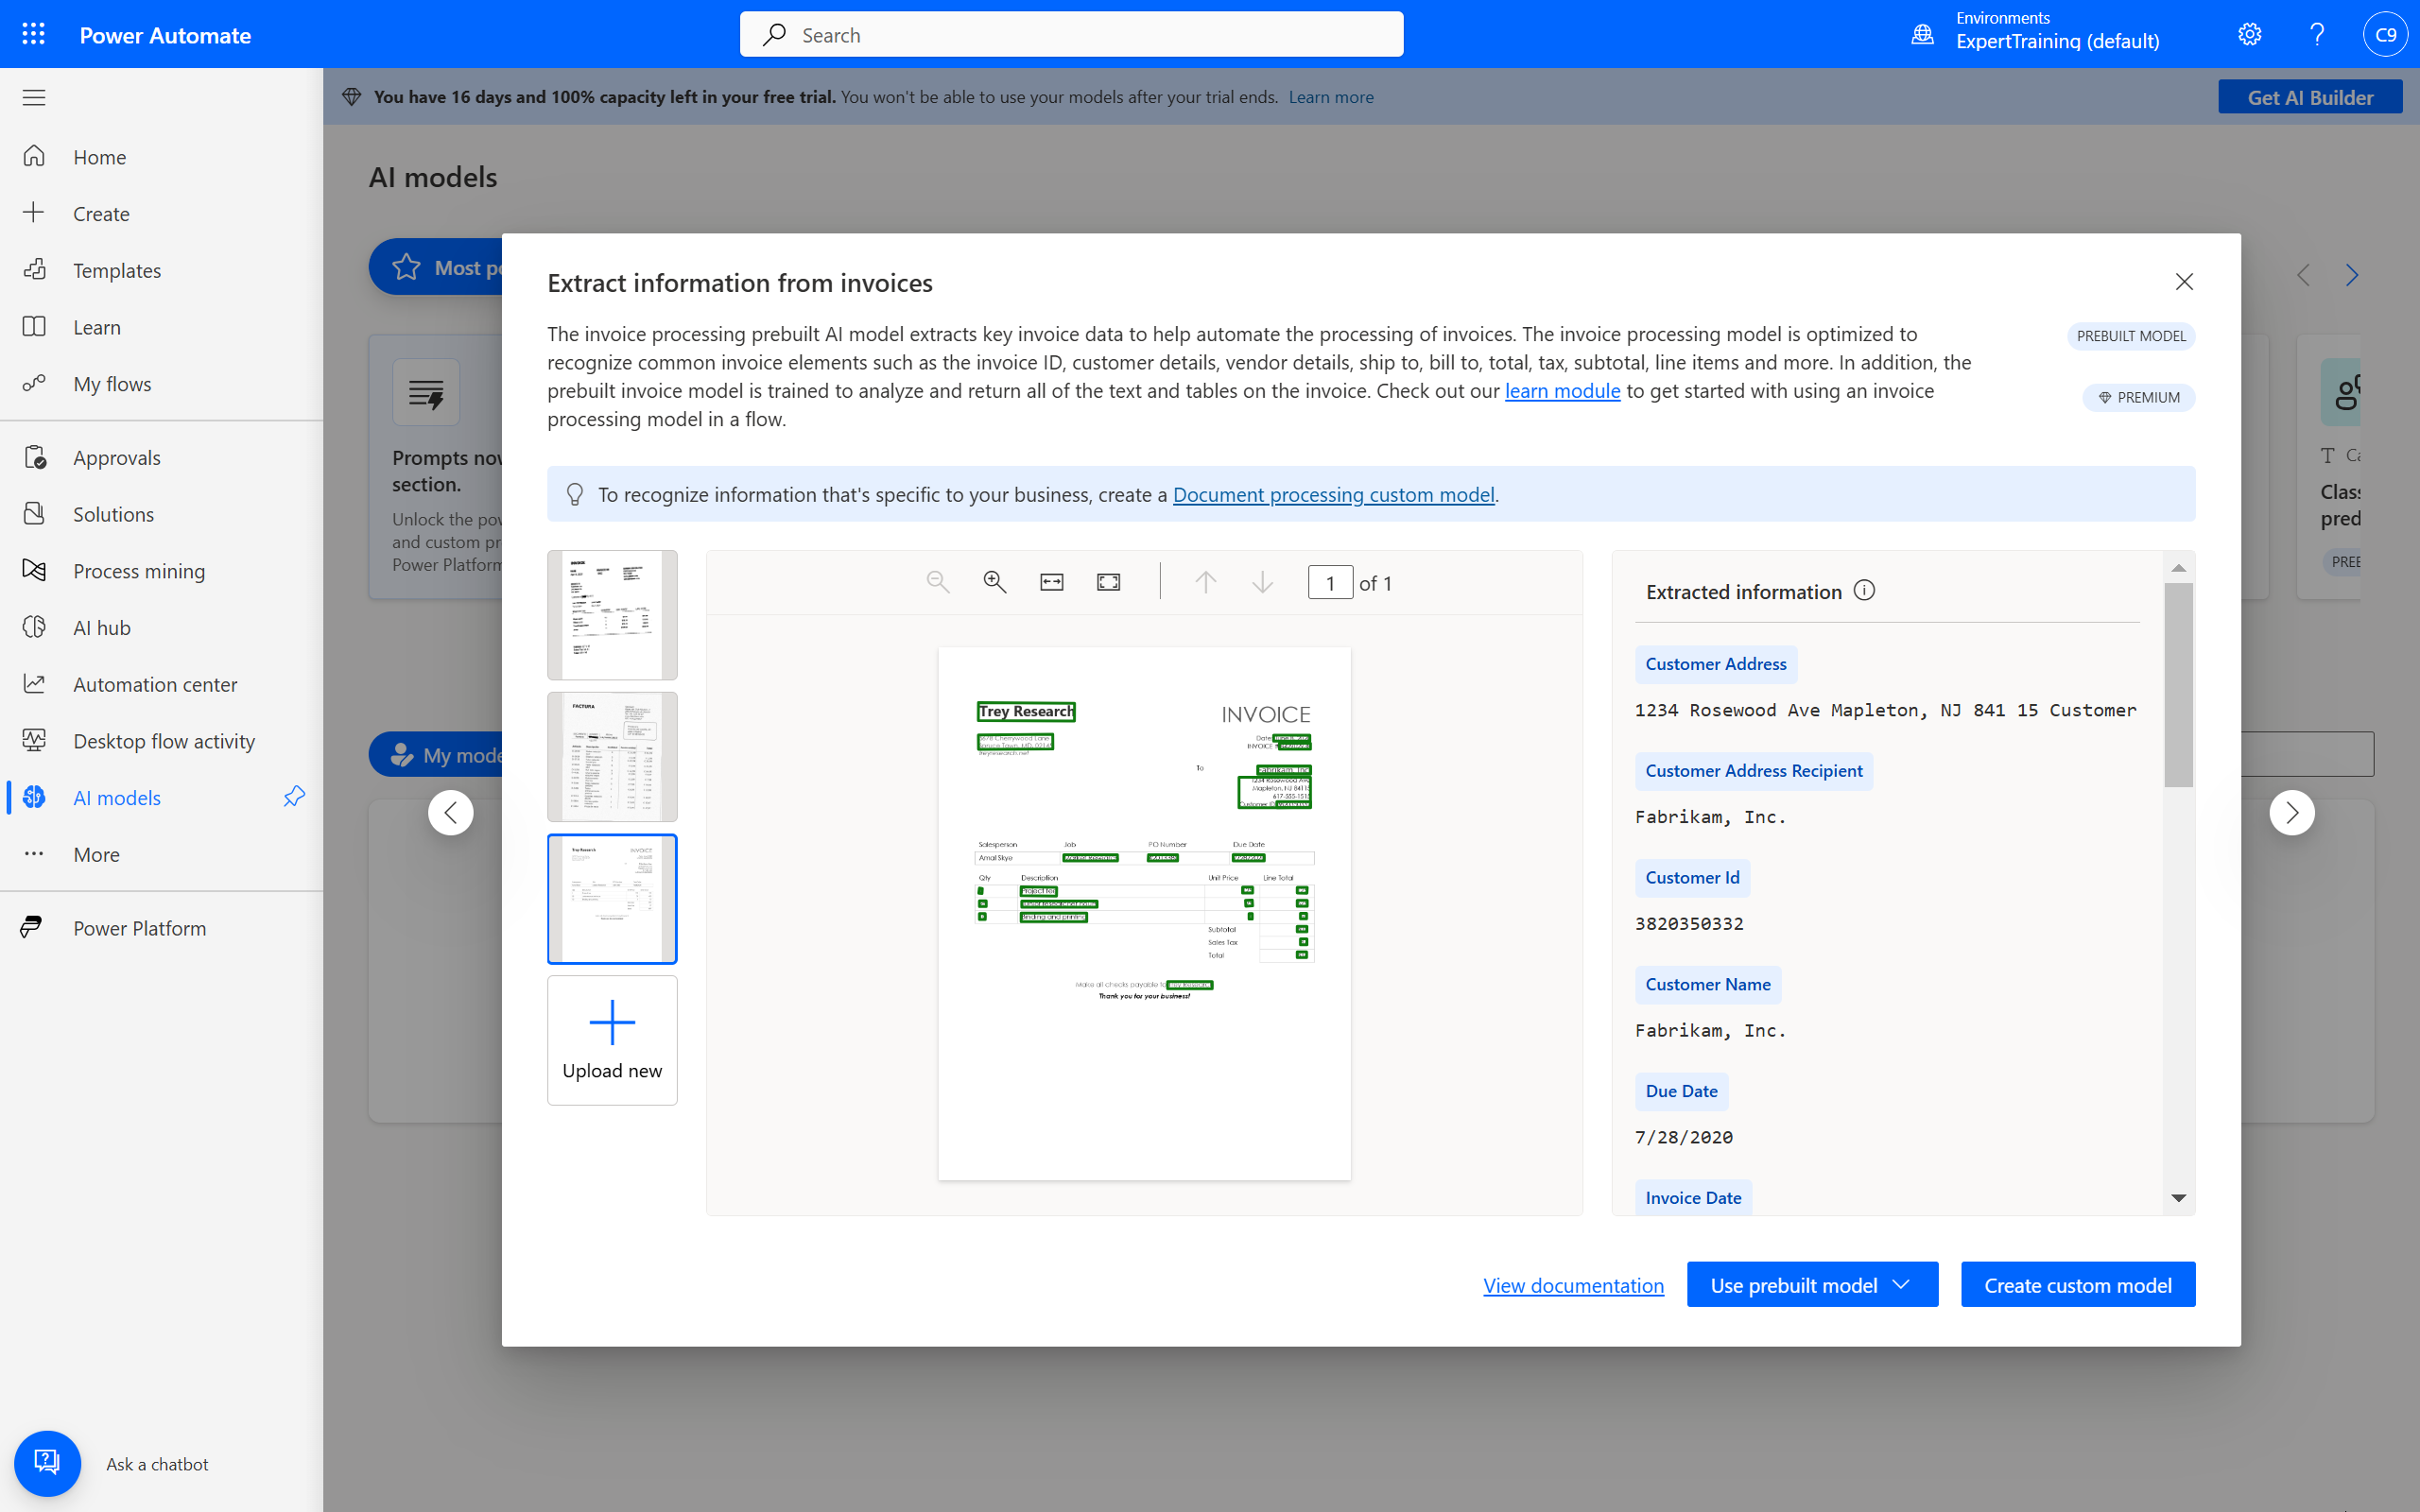Open the View documentation link
2420x1512 pixels.
1573,1285
